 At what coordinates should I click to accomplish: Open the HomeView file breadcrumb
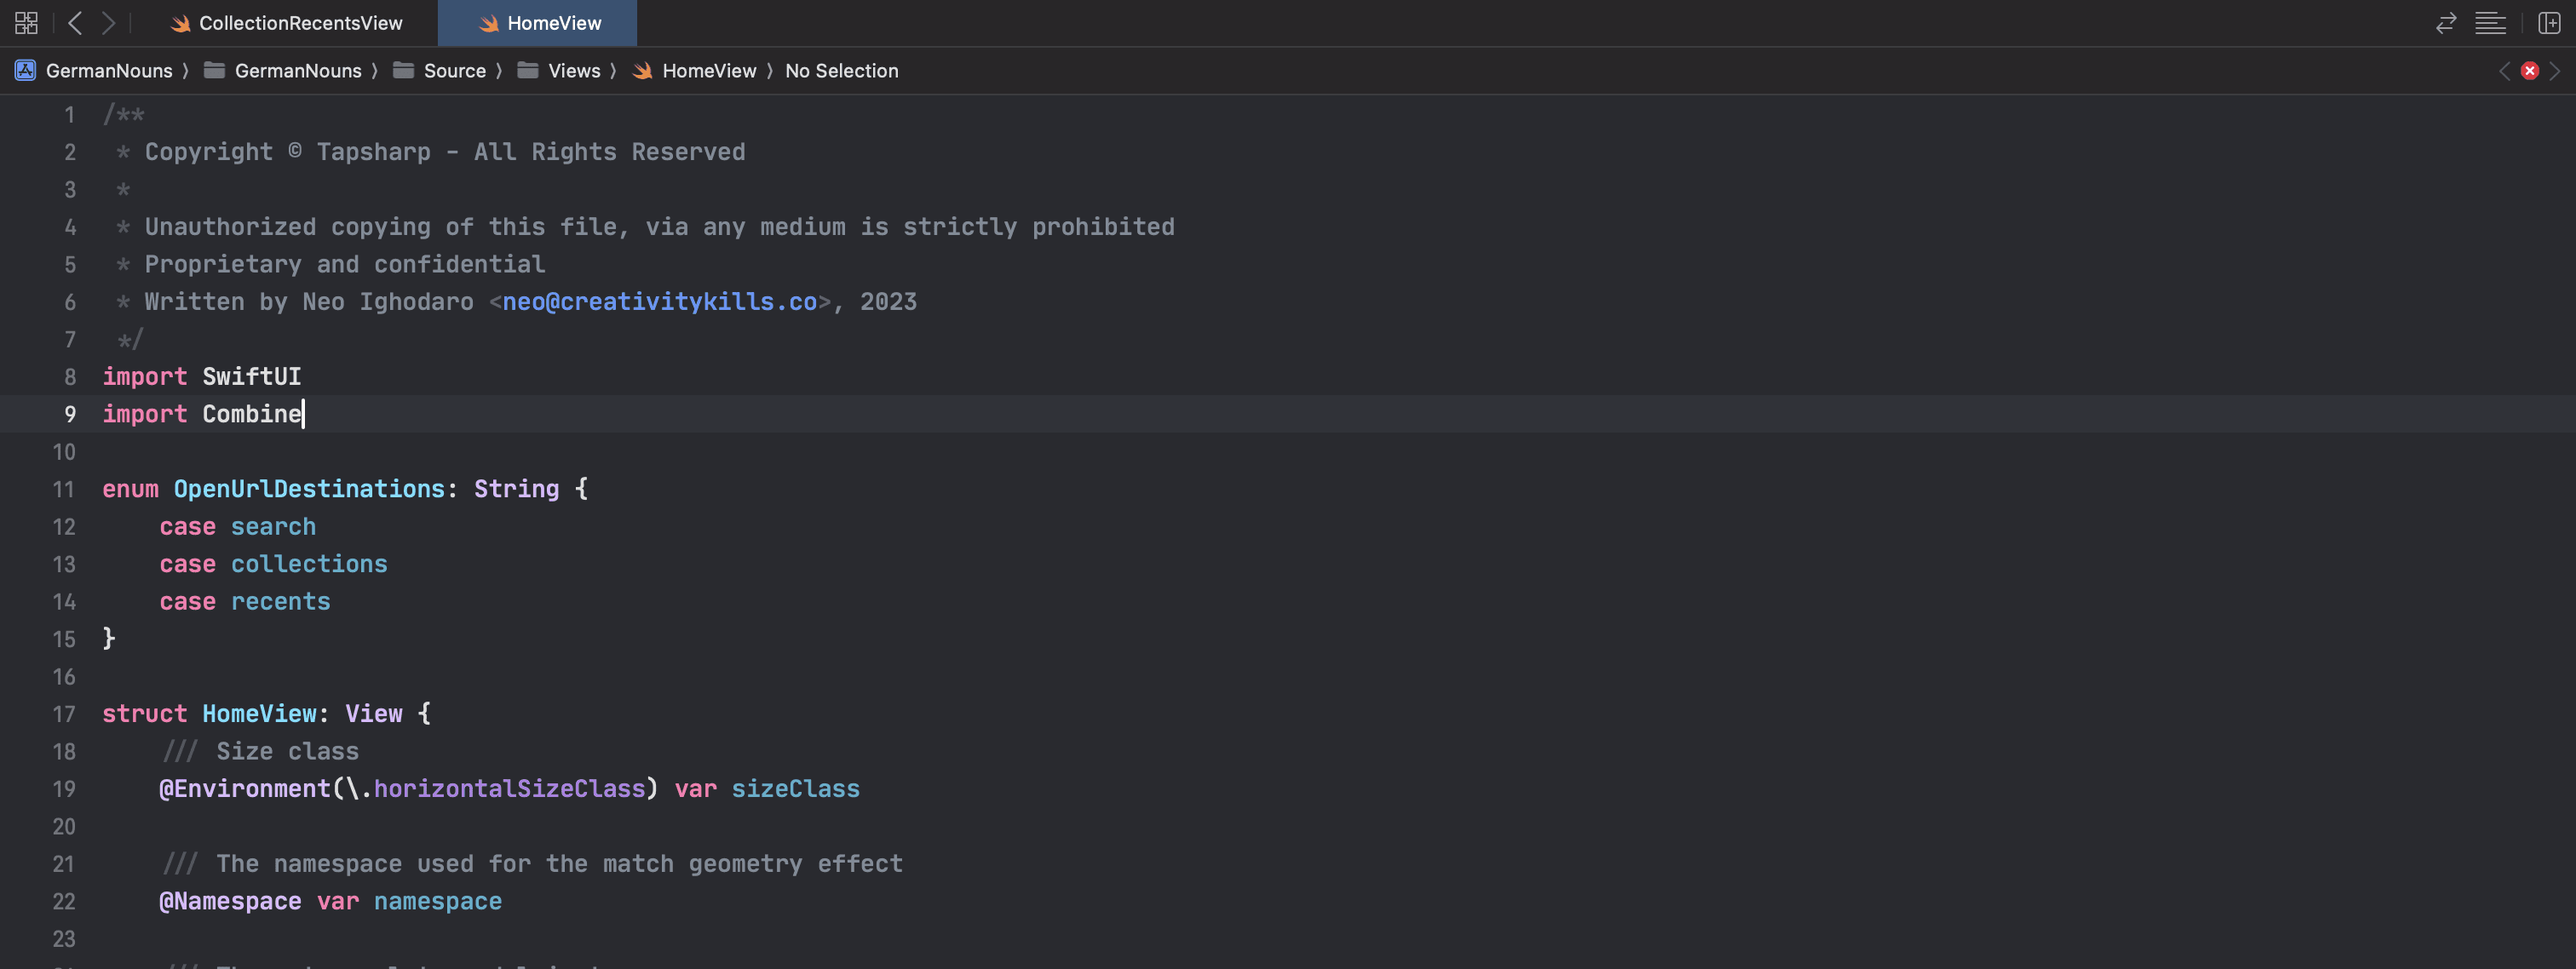pos(709,71)
